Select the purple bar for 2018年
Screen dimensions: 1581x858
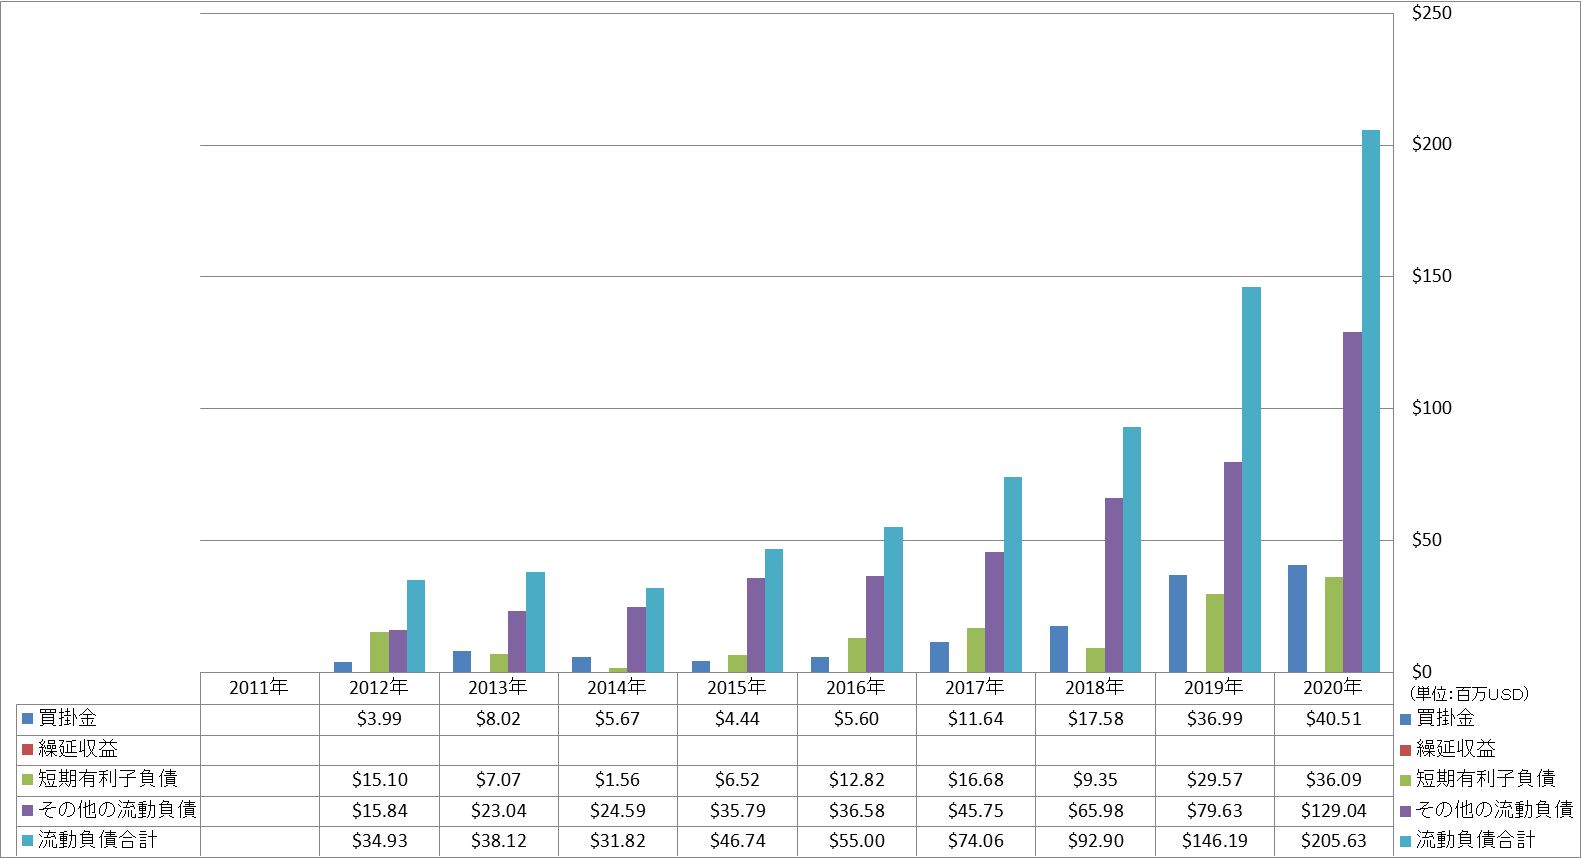[x=1114, y=585]
